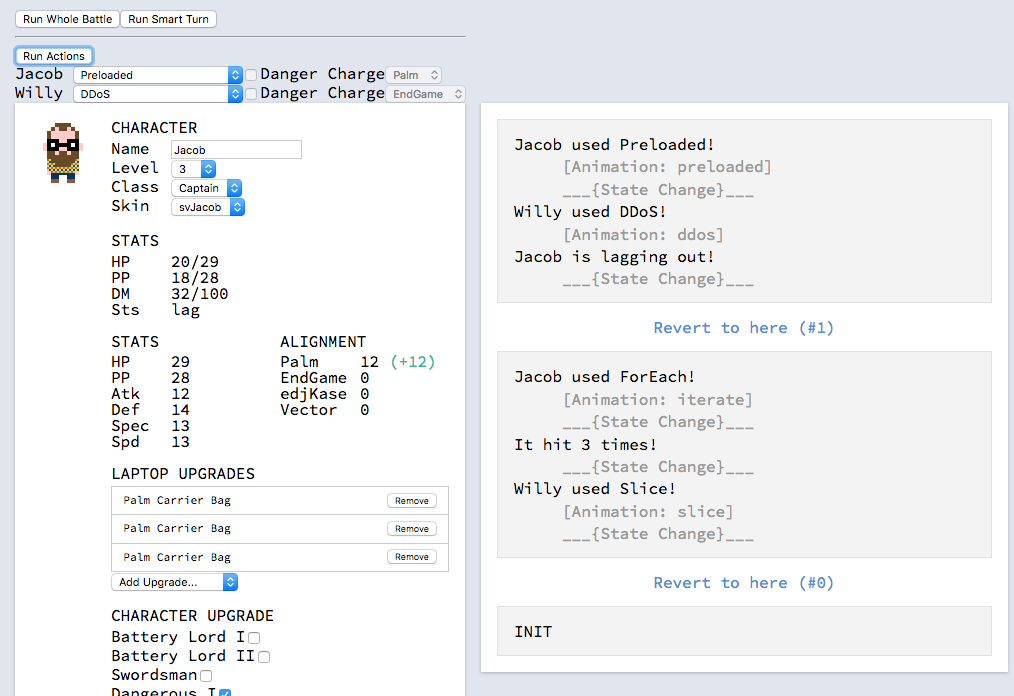Image resolution: width=1014 pixels, height=696 pixels.
Task: Remove the last Palm Carrier Bag upgrade
Action: (412, 557)
